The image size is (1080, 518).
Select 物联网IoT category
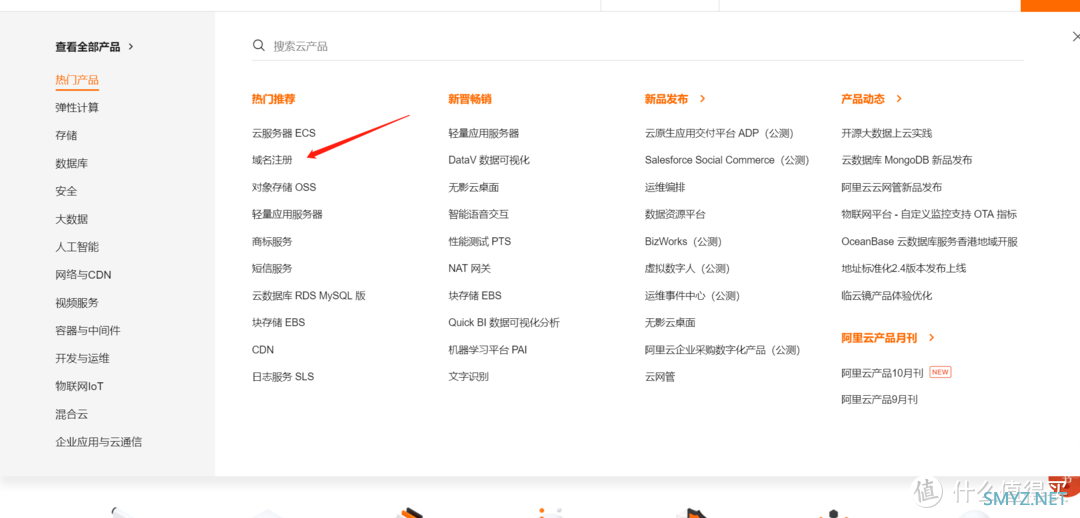79,386
